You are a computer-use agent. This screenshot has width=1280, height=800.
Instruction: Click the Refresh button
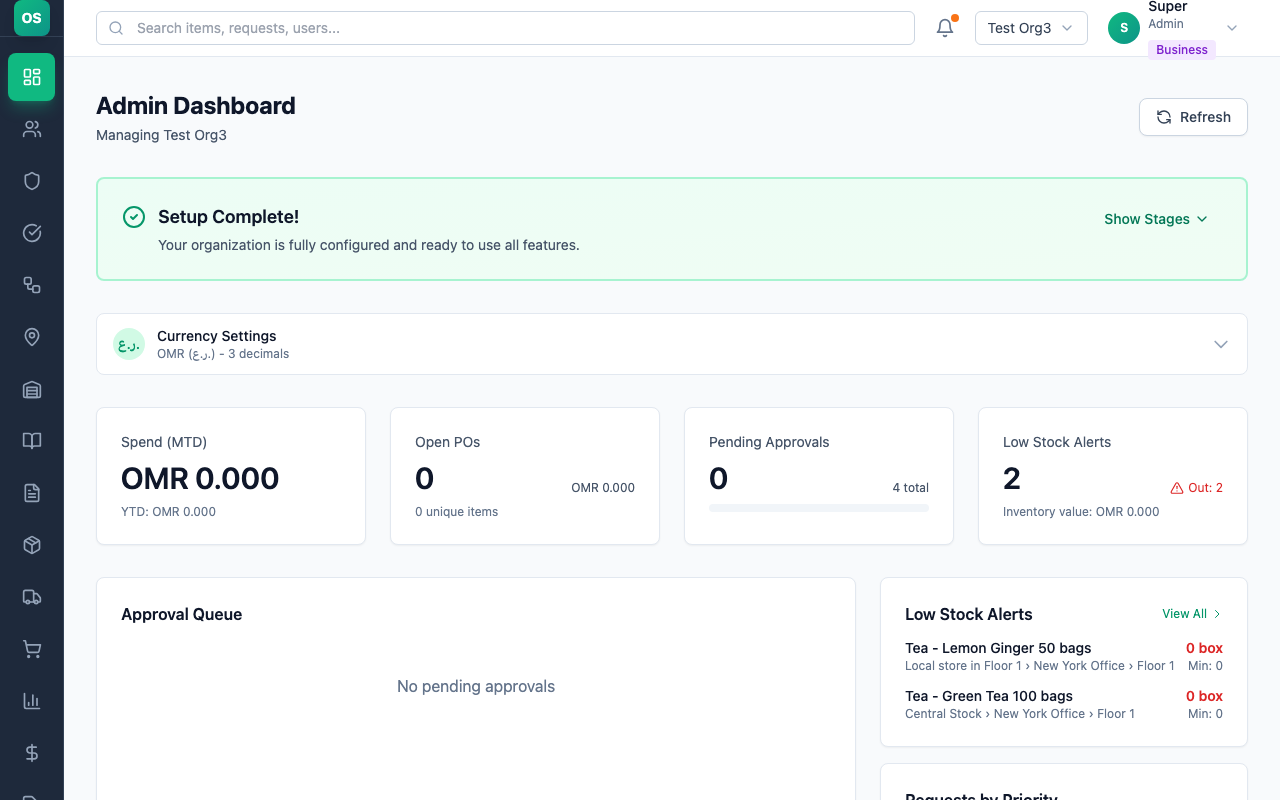coord(1193,117)
